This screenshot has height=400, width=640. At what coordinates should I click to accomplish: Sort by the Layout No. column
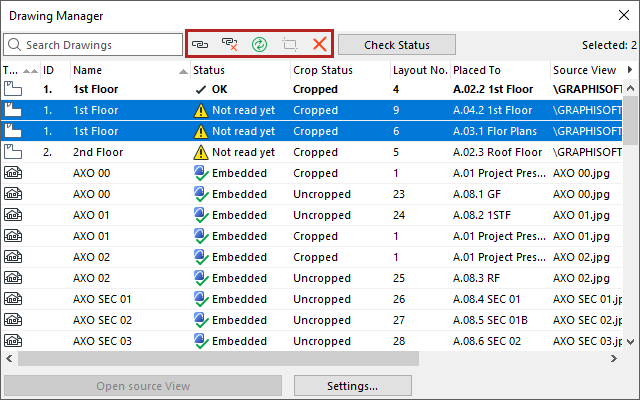419,71
